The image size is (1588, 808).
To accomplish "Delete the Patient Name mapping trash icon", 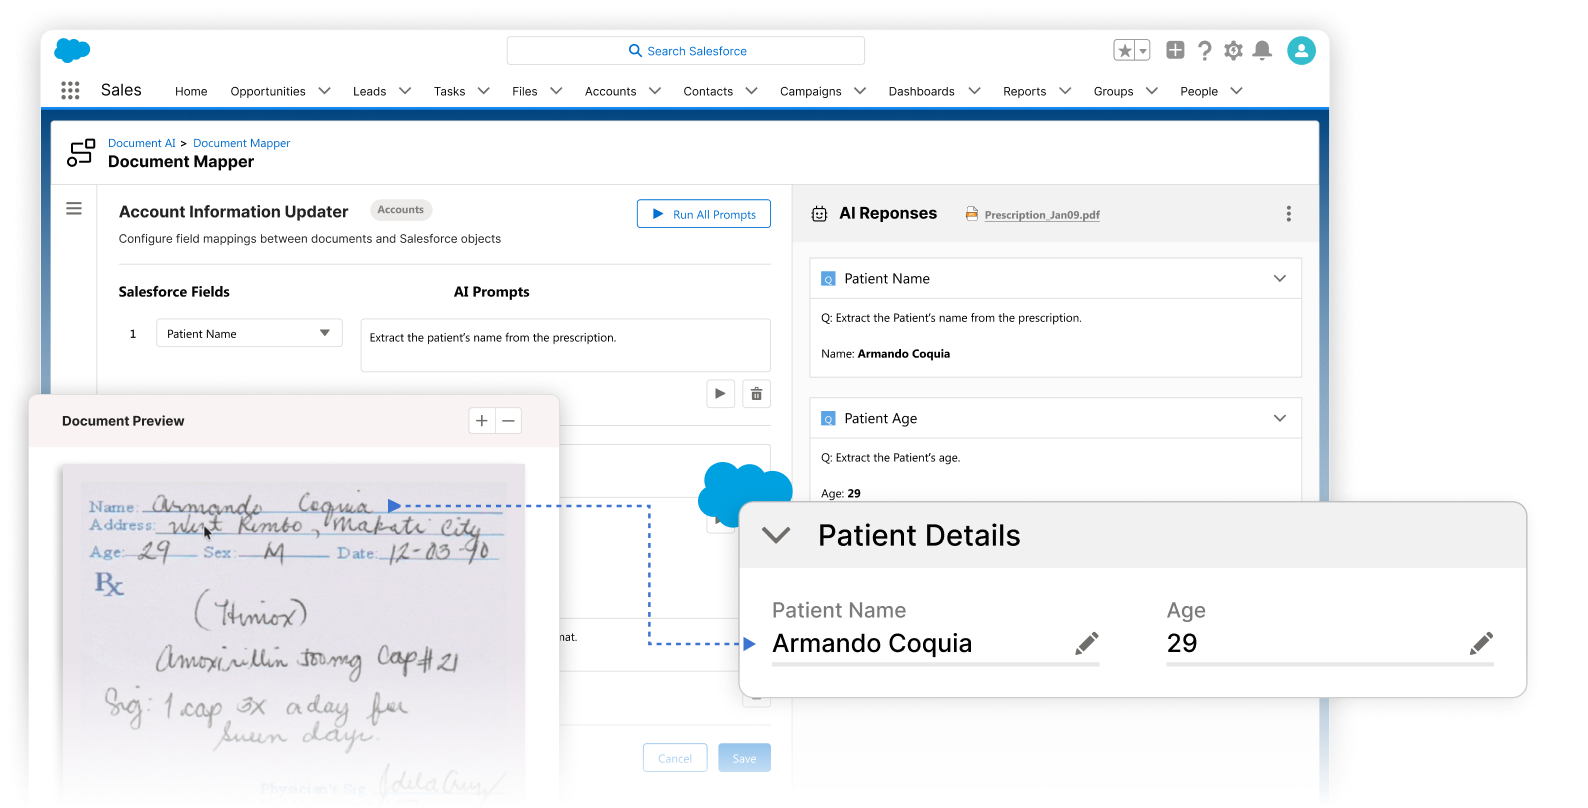I will (757, 394).
